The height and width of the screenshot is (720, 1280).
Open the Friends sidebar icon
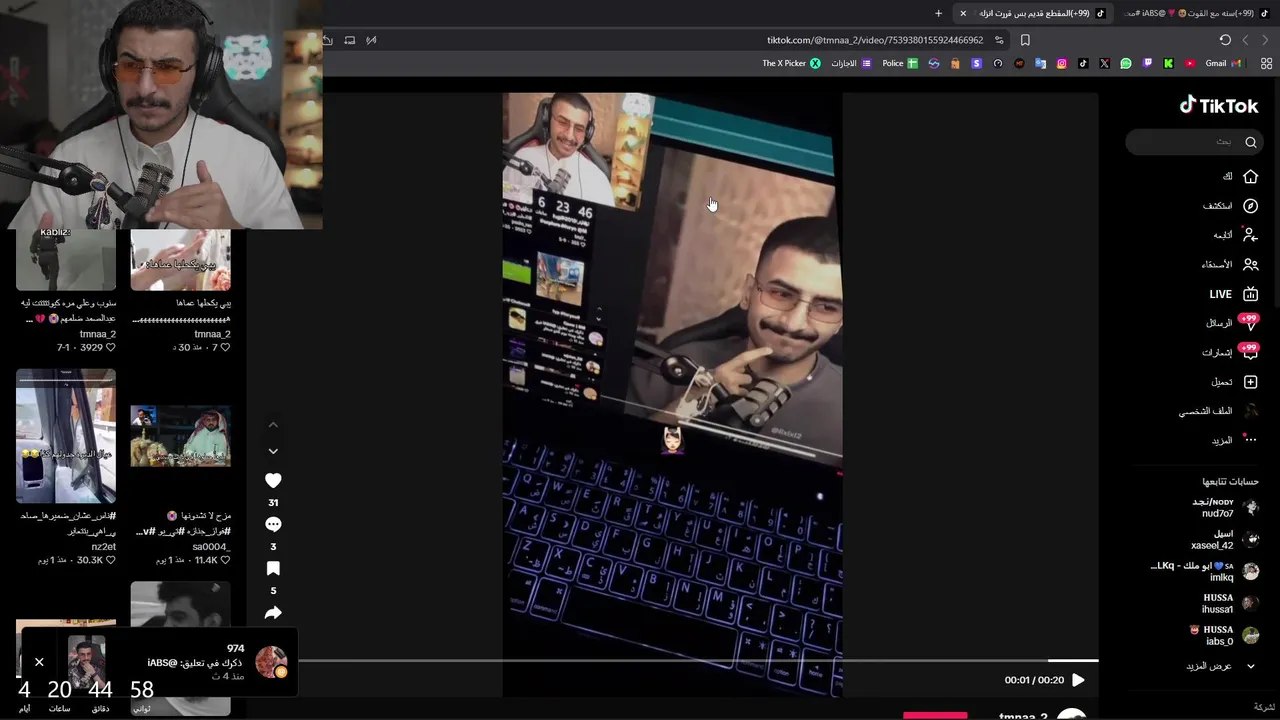tap(1250, 265)
